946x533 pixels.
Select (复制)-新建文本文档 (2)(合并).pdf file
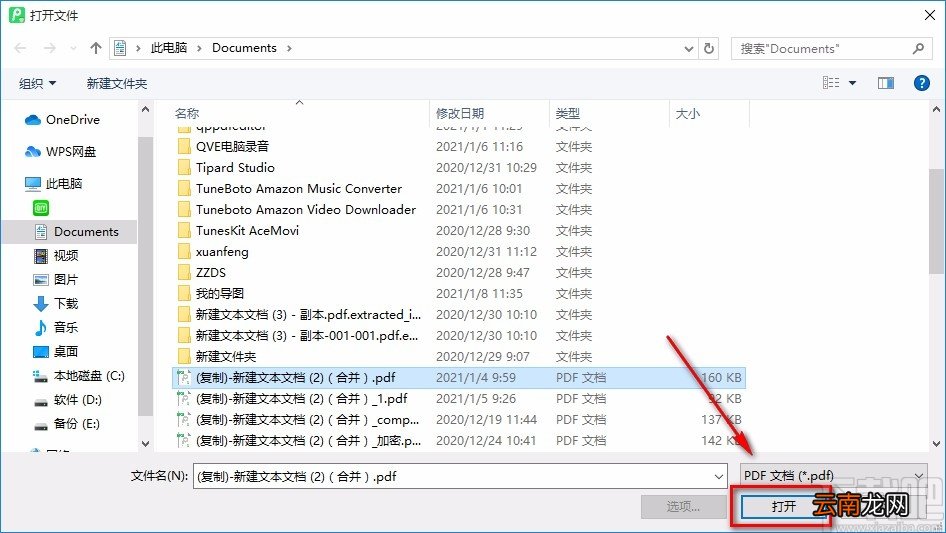point(459,378)
